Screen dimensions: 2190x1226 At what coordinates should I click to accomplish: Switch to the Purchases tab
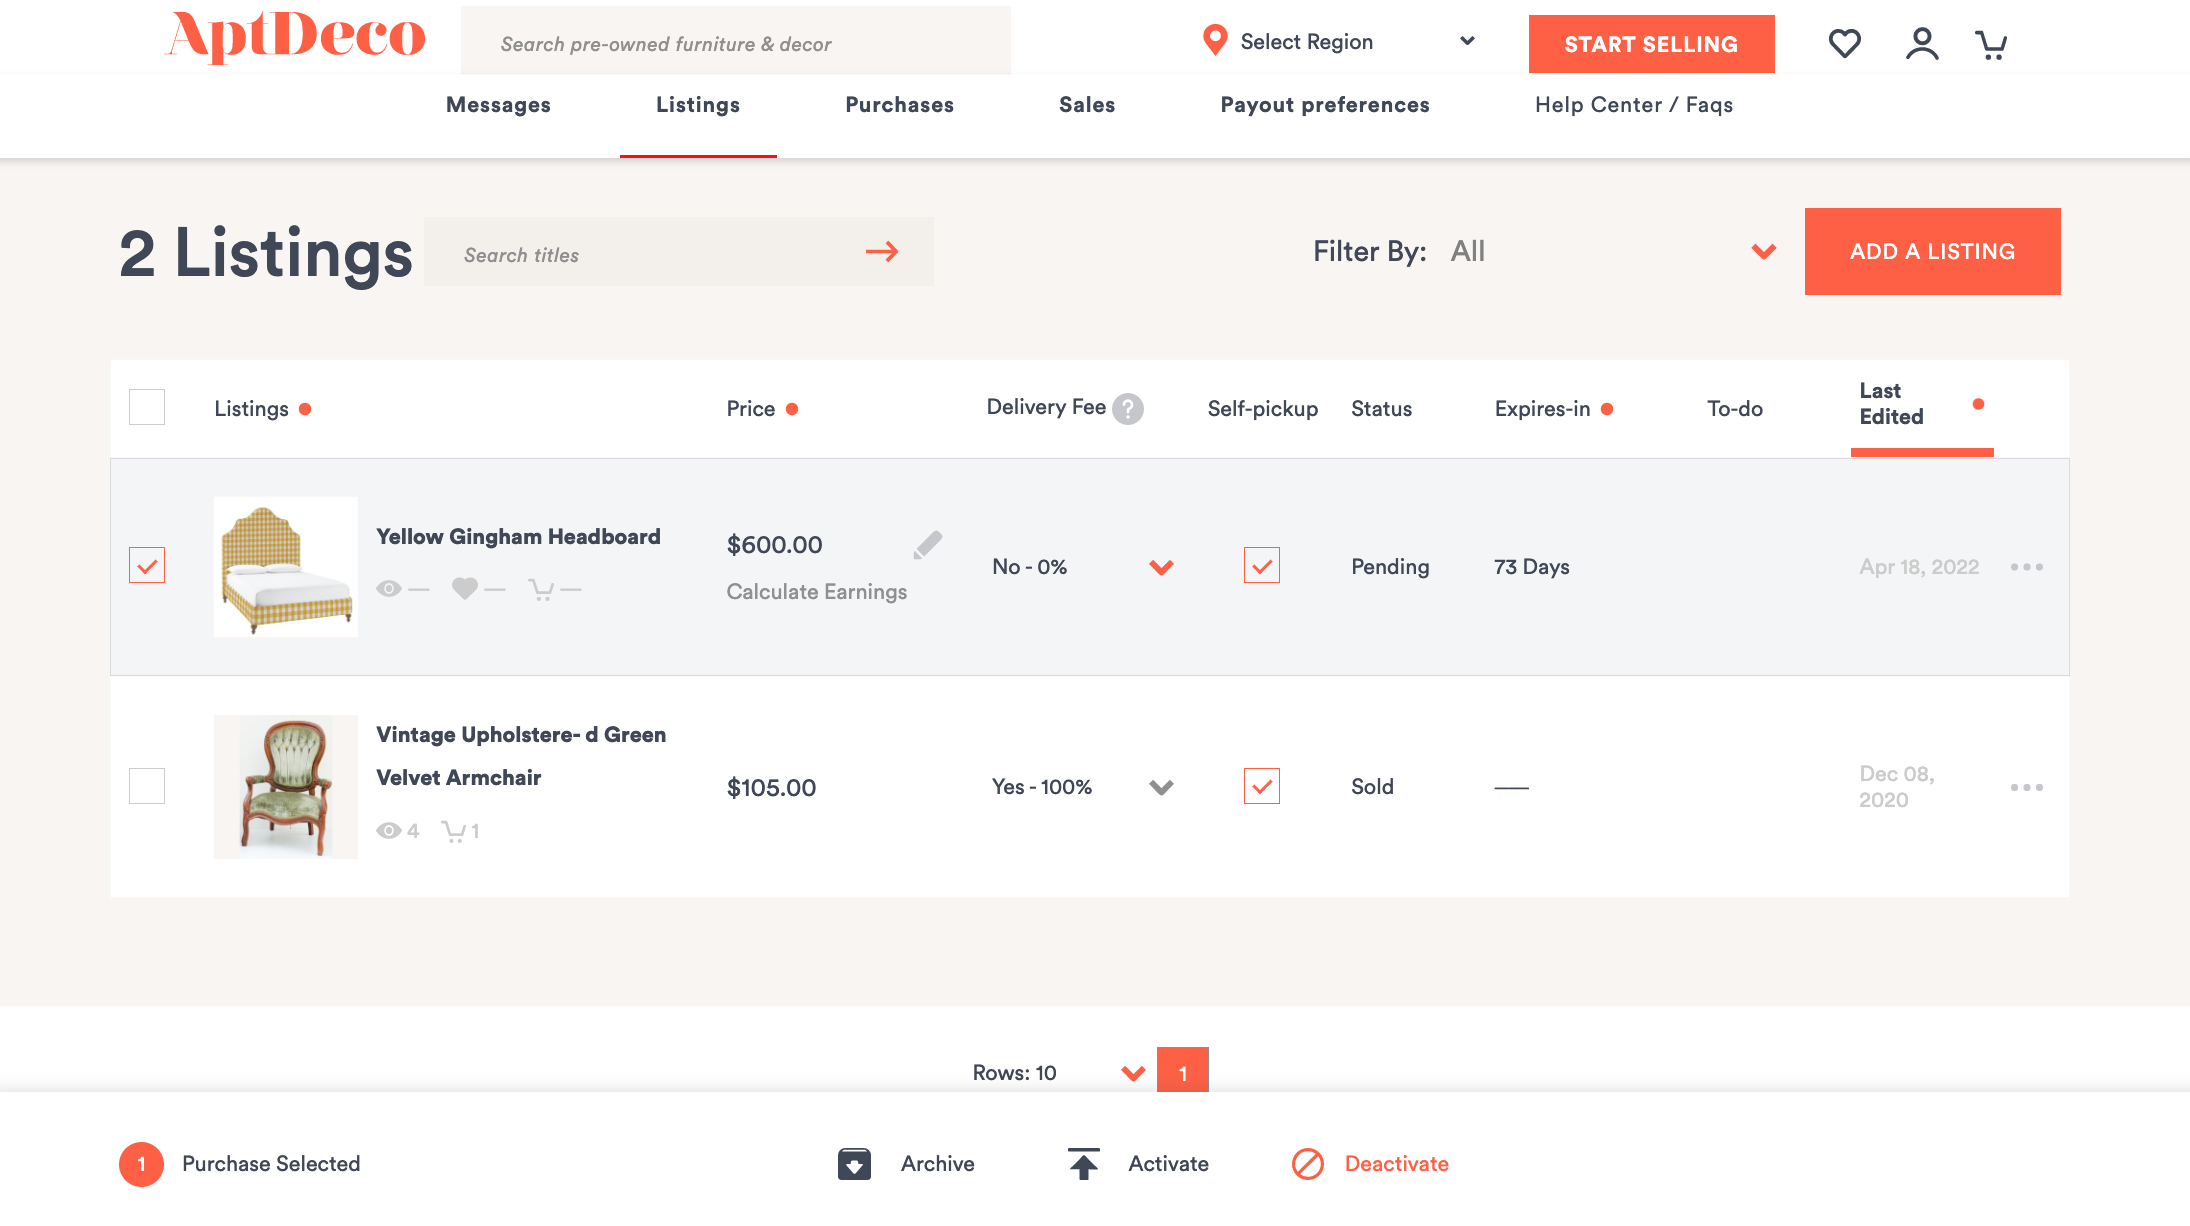tap(899, 104)
